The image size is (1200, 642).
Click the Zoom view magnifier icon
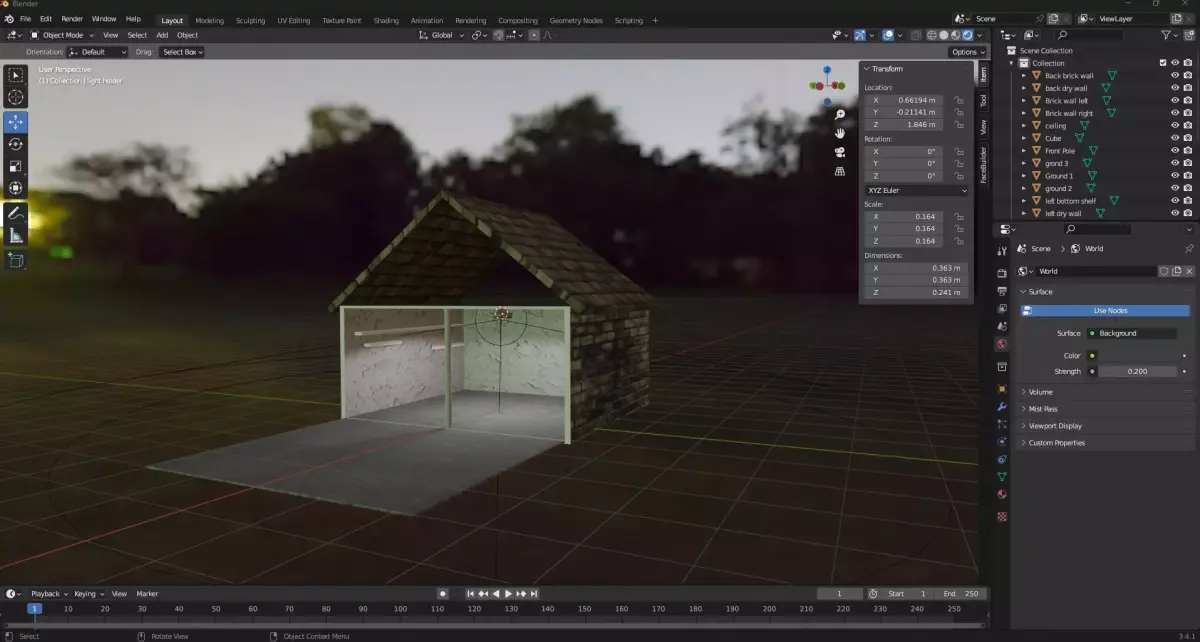point(840,115)
